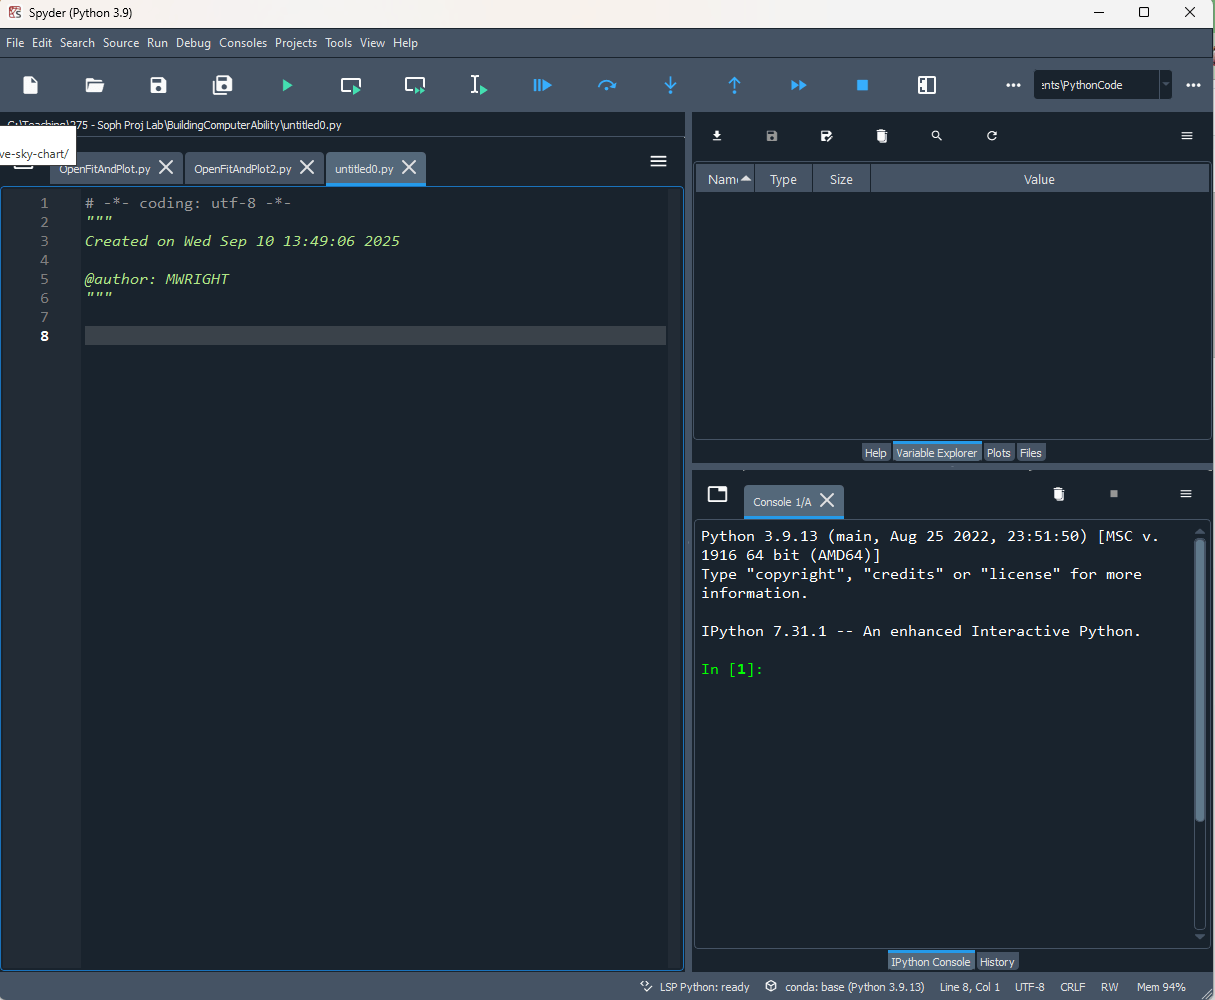Open editor pane options hamburger menu
Image resolution: width=1215 pixels, height=1000 pixels.
(x=658, y=161)
